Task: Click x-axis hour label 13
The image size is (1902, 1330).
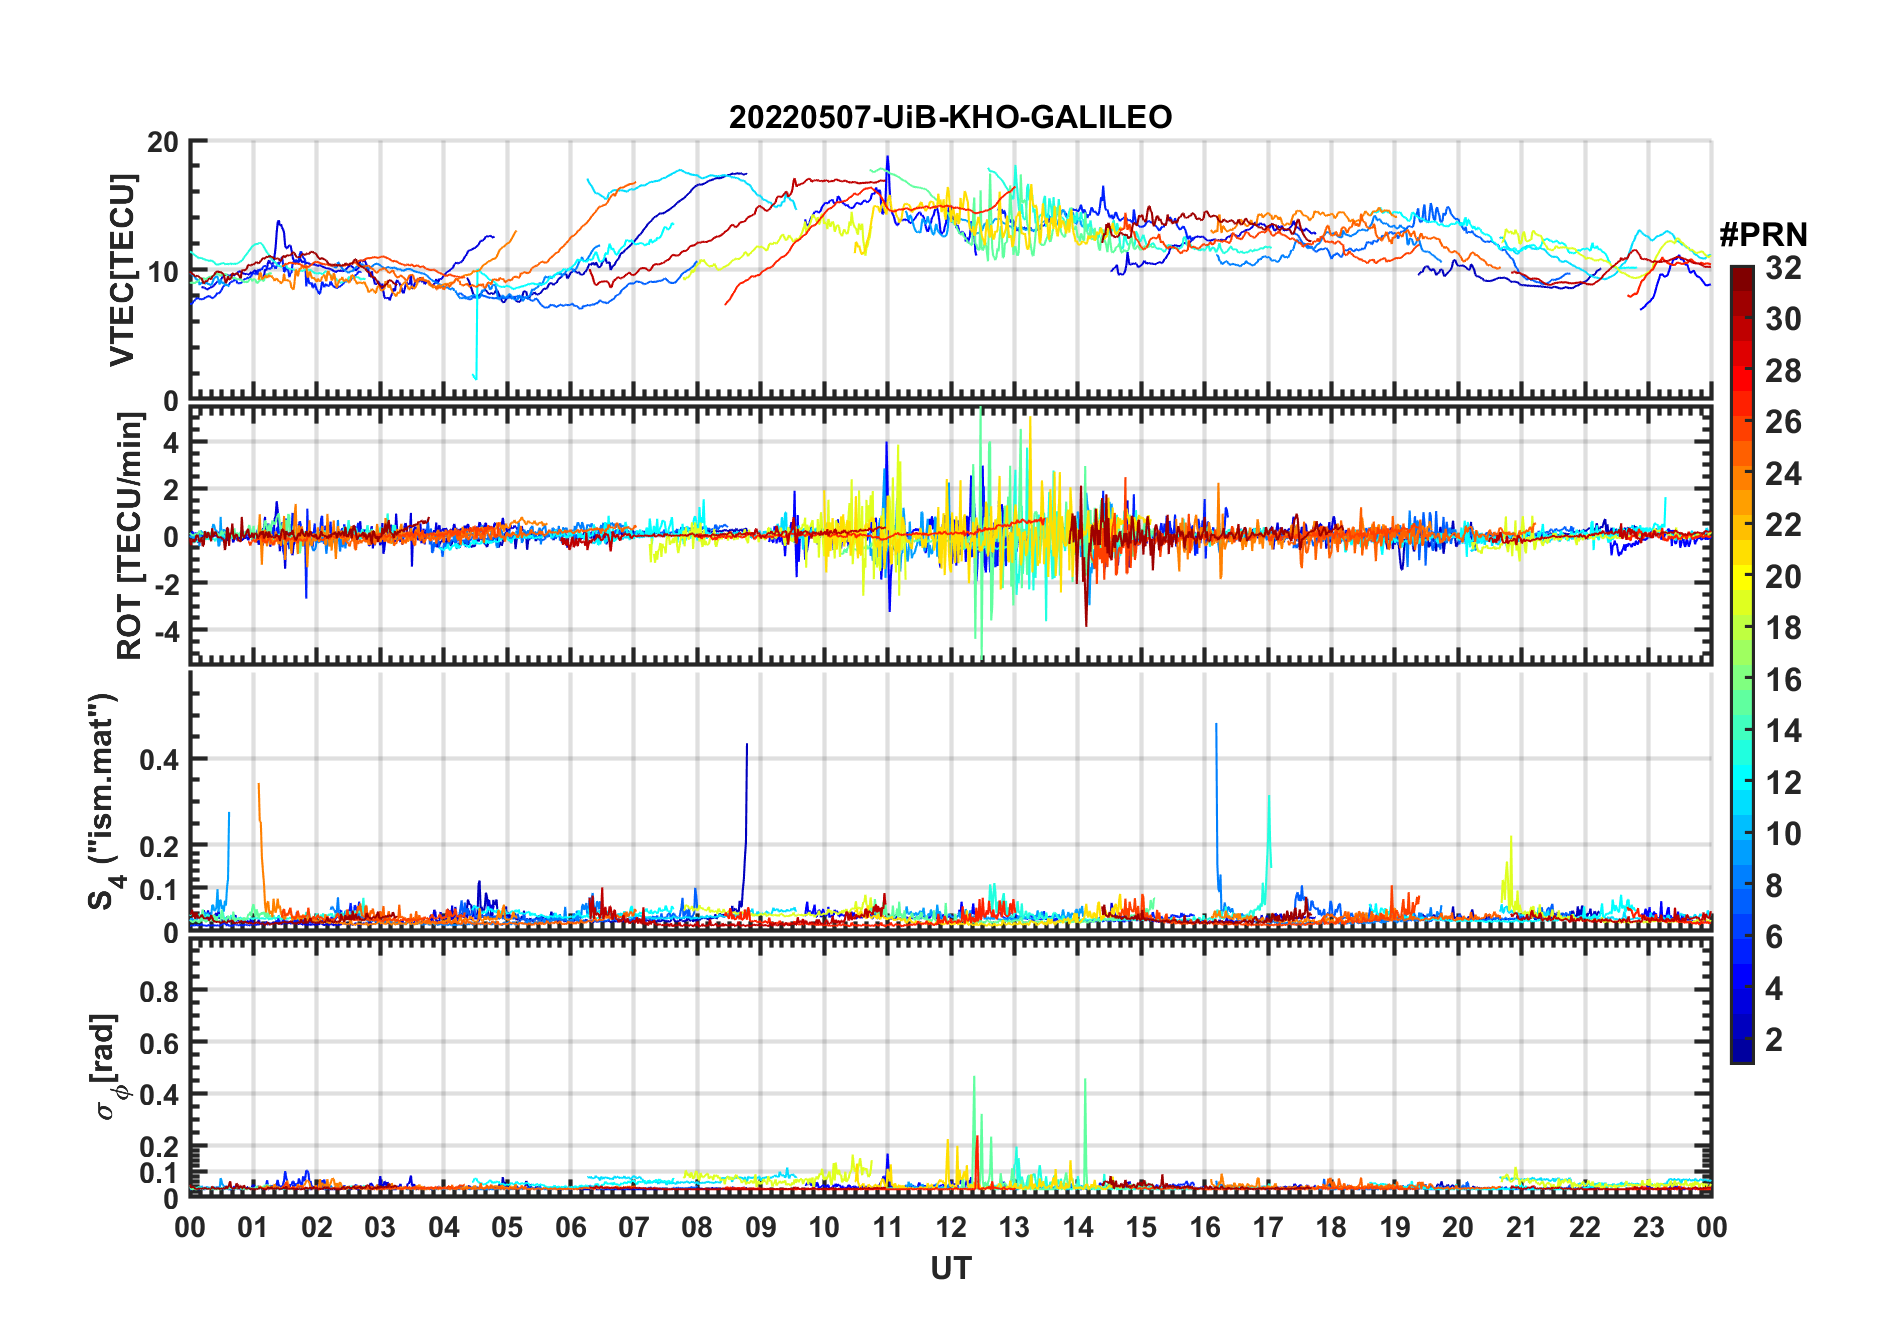Action: [1014, 1227]
